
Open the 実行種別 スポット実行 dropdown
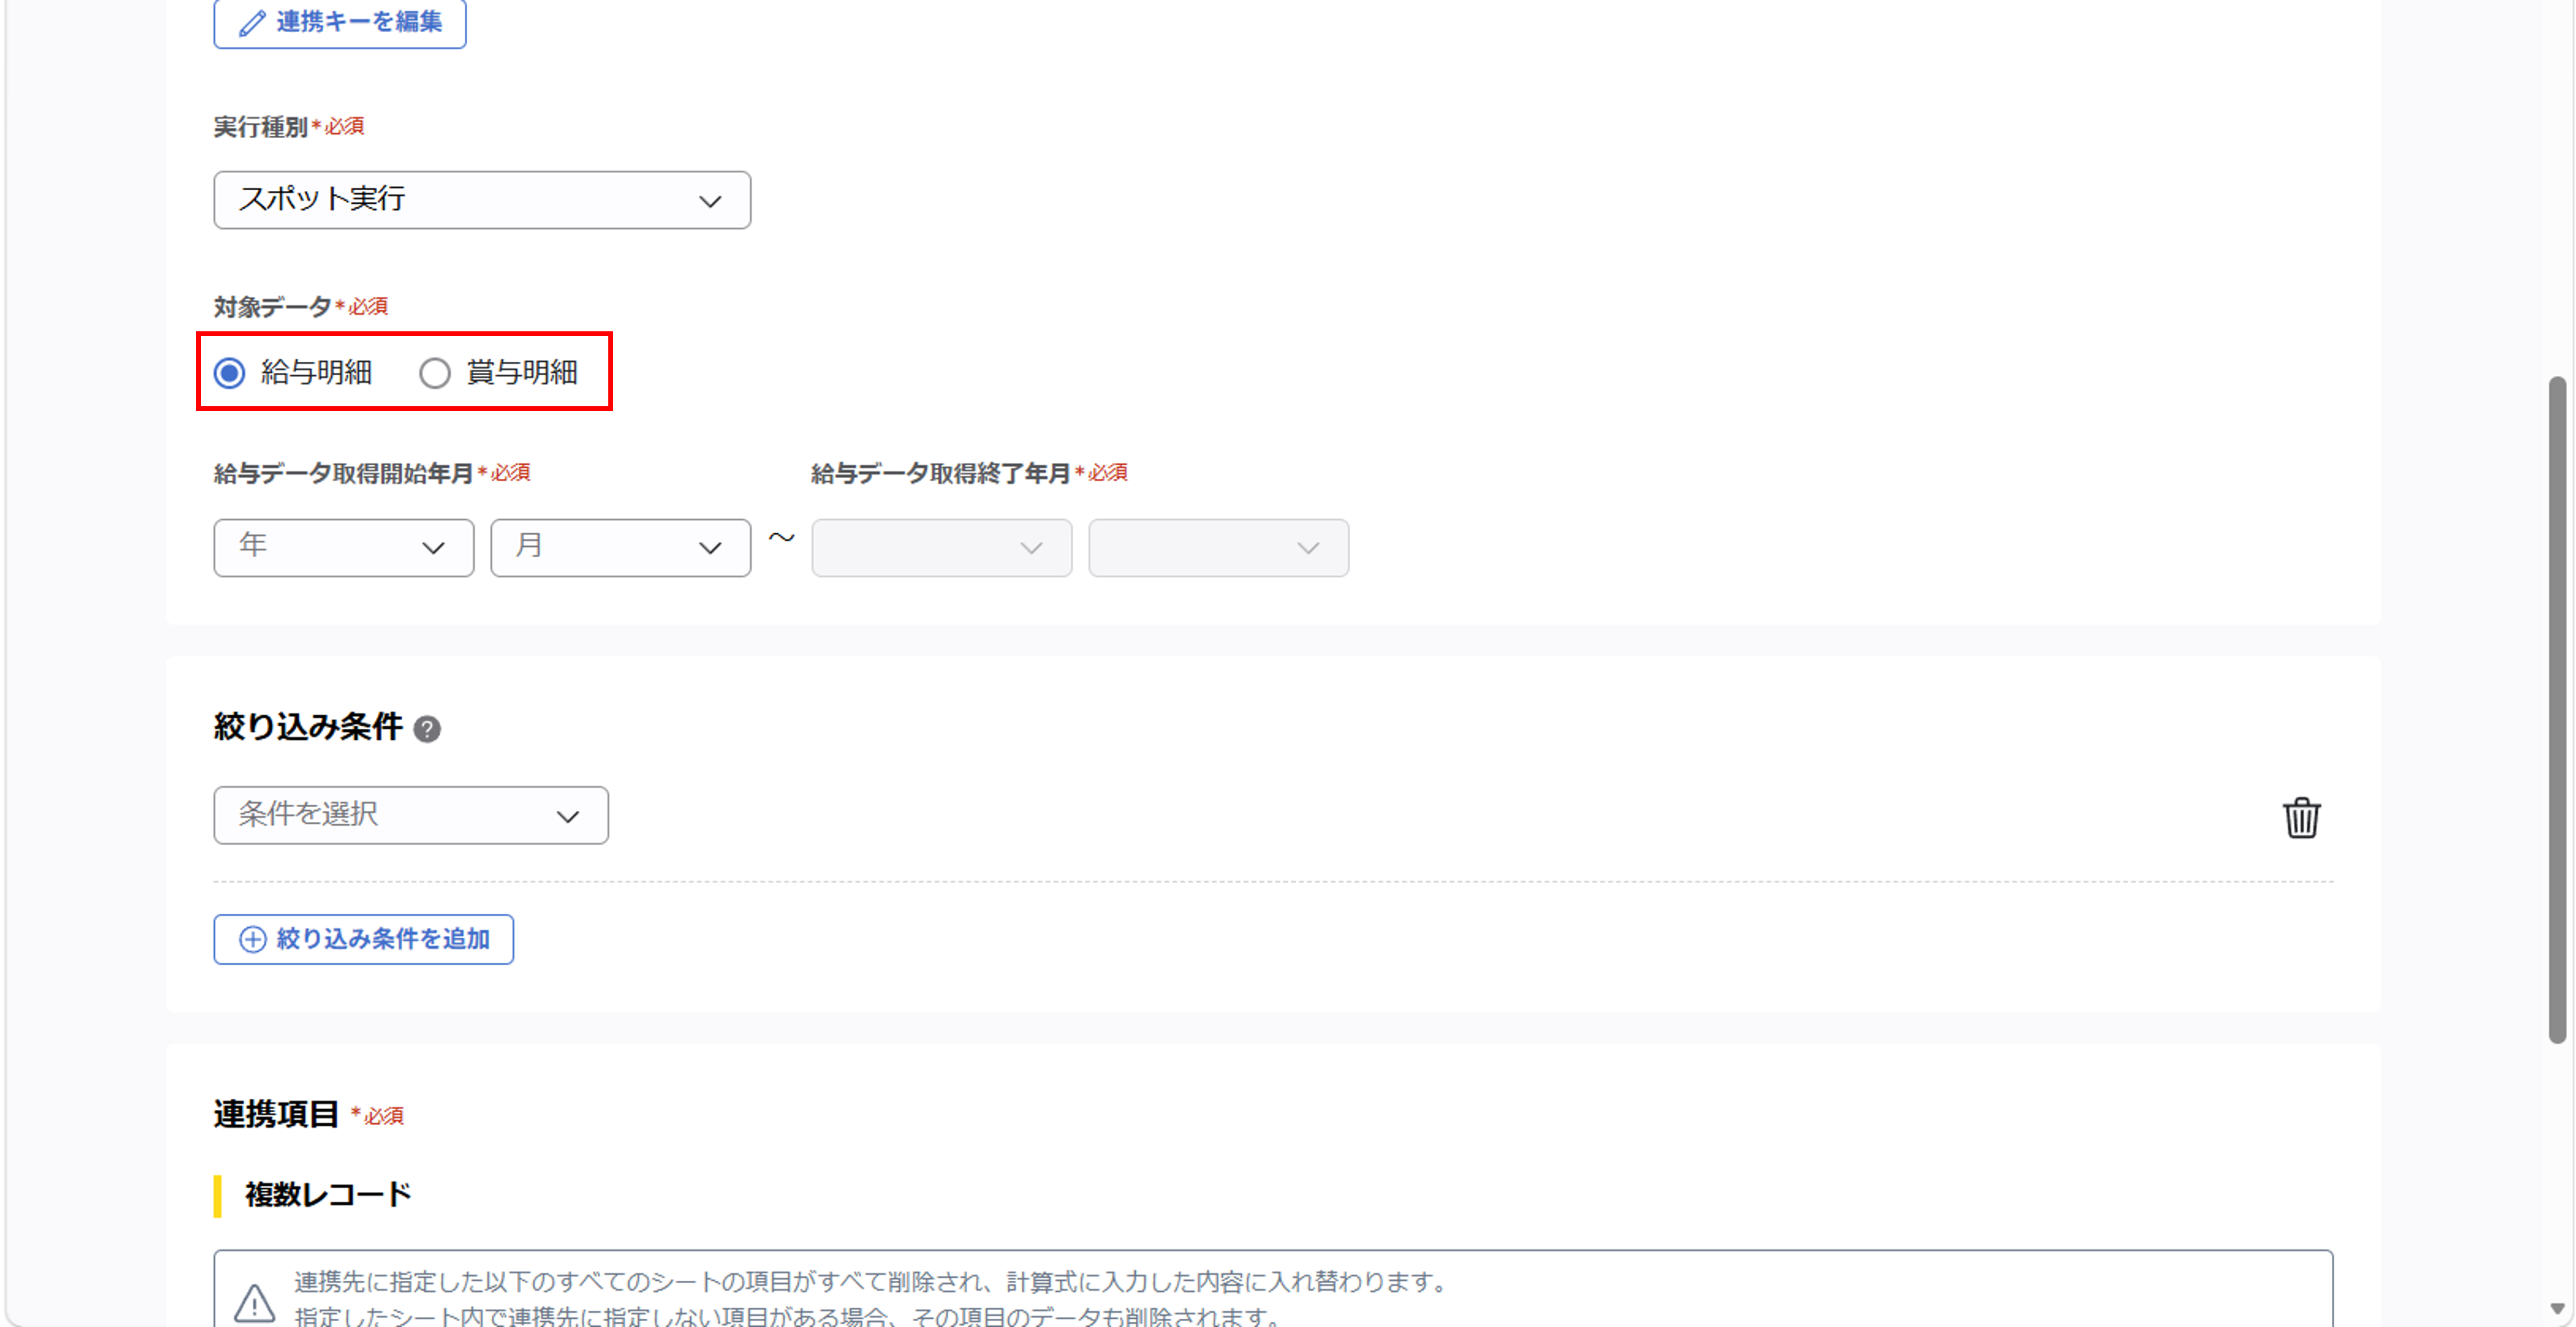click(x=482, y=200)
